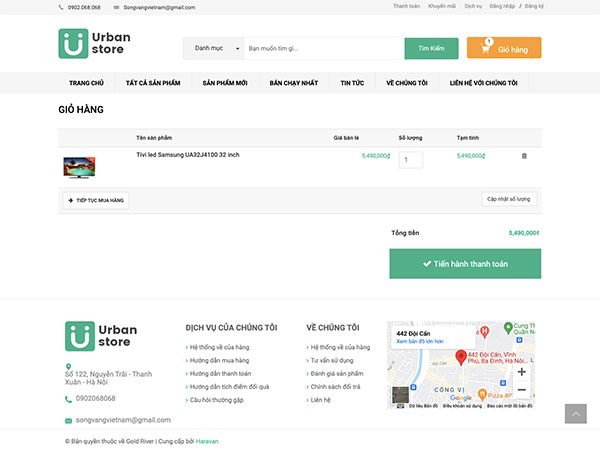Click the 0902.068.068 top bar phone number
Screen dimensions: 600x450
(84, 7)
